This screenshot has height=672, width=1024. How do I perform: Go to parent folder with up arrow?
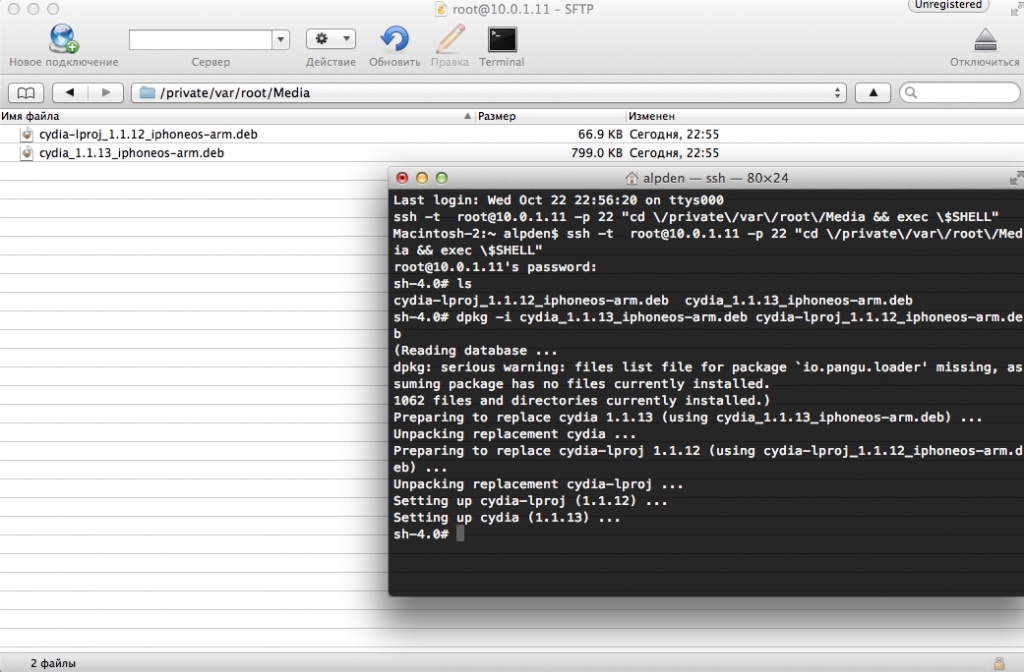[873, 93]
